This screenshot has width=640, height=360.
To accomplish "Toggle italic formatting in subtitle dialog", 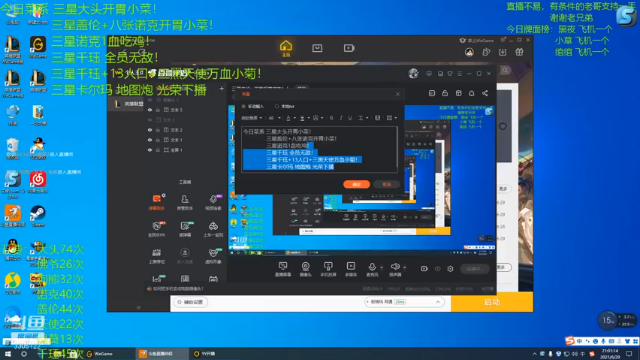I will tap(341, 118).
